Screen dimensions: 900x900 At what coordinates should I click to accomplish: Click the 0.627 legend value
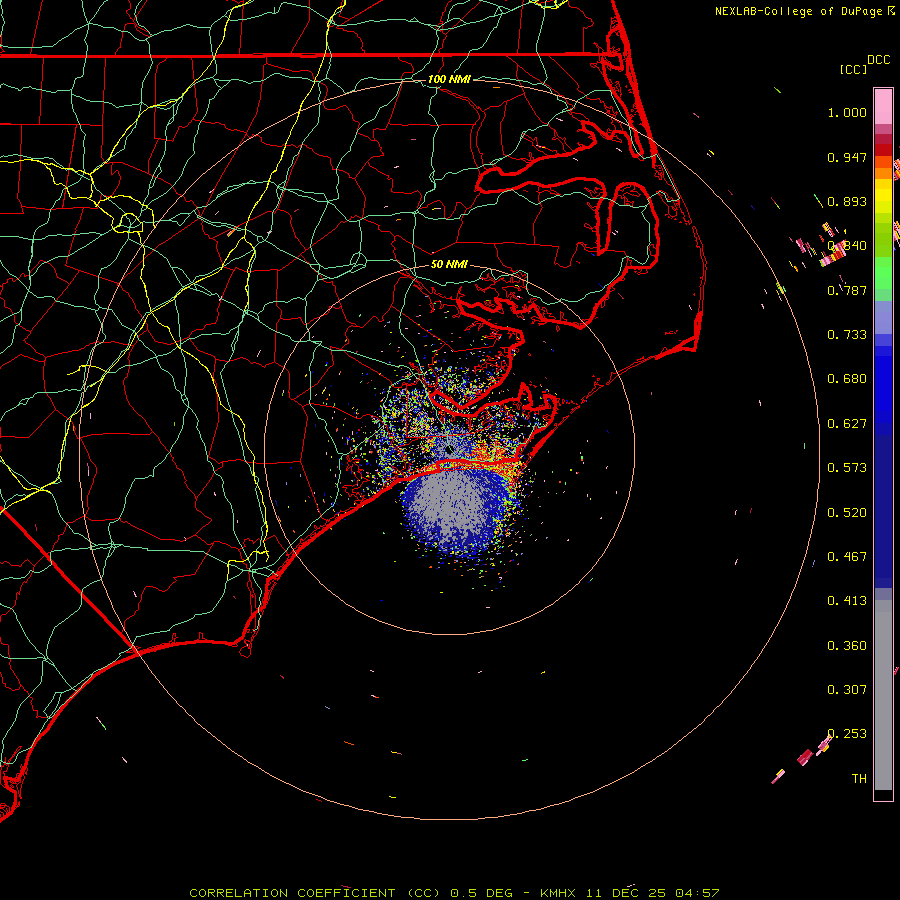(847, 424)
